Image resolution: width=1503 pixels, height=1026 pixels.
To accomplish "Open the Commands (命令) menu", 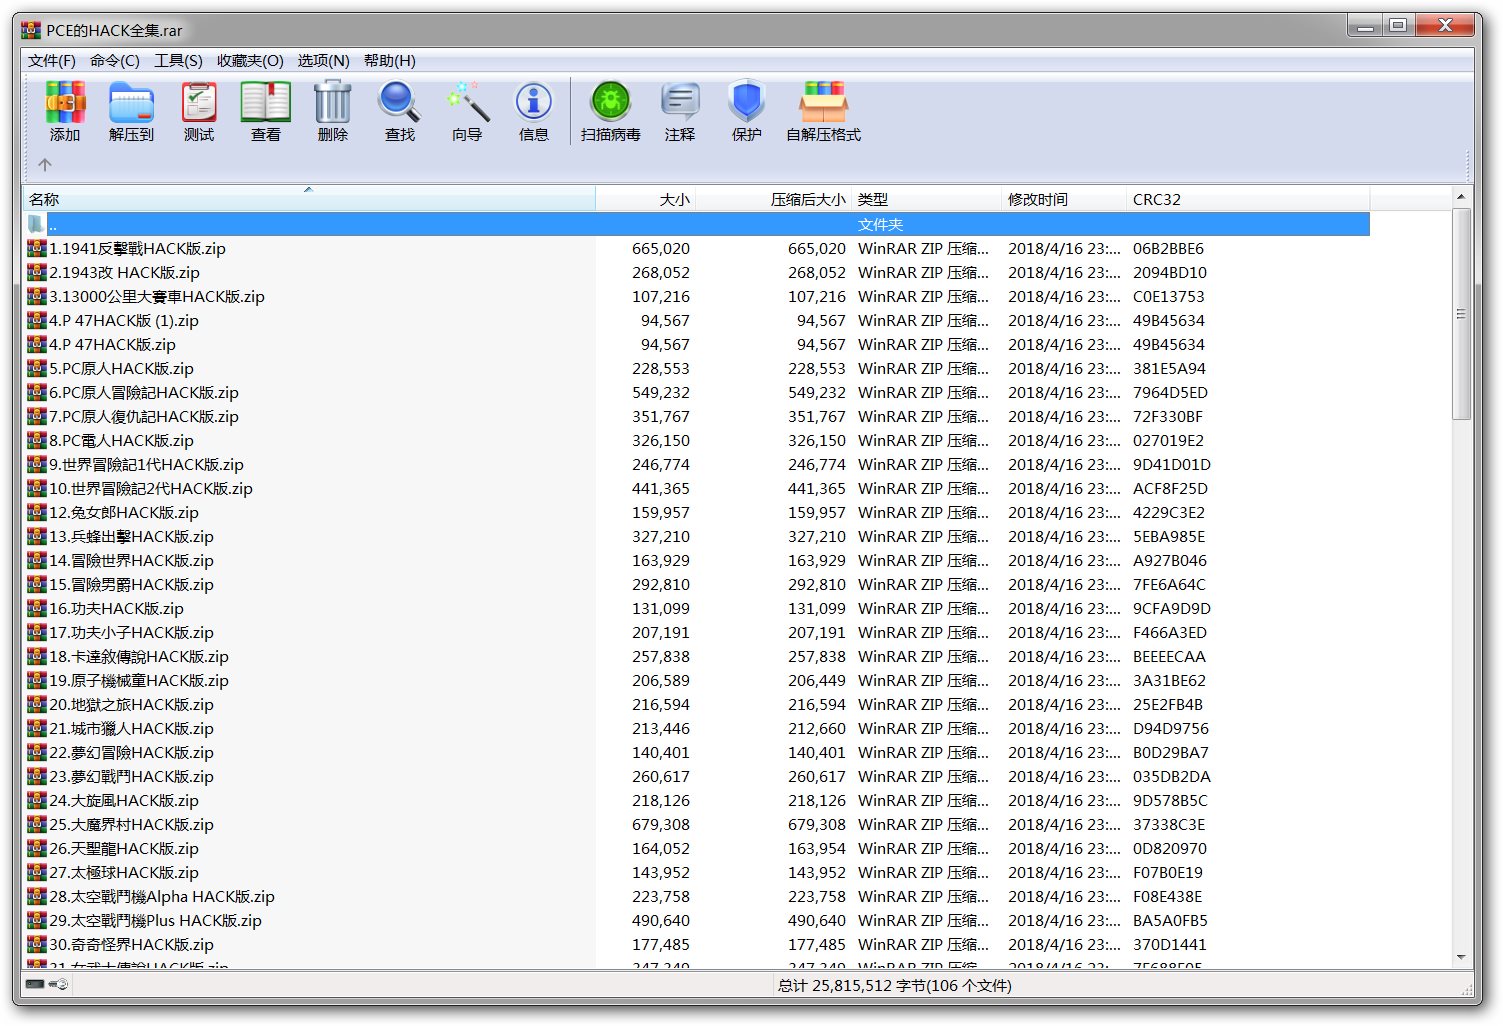I will pyautogui.click(x=115, y=61).
